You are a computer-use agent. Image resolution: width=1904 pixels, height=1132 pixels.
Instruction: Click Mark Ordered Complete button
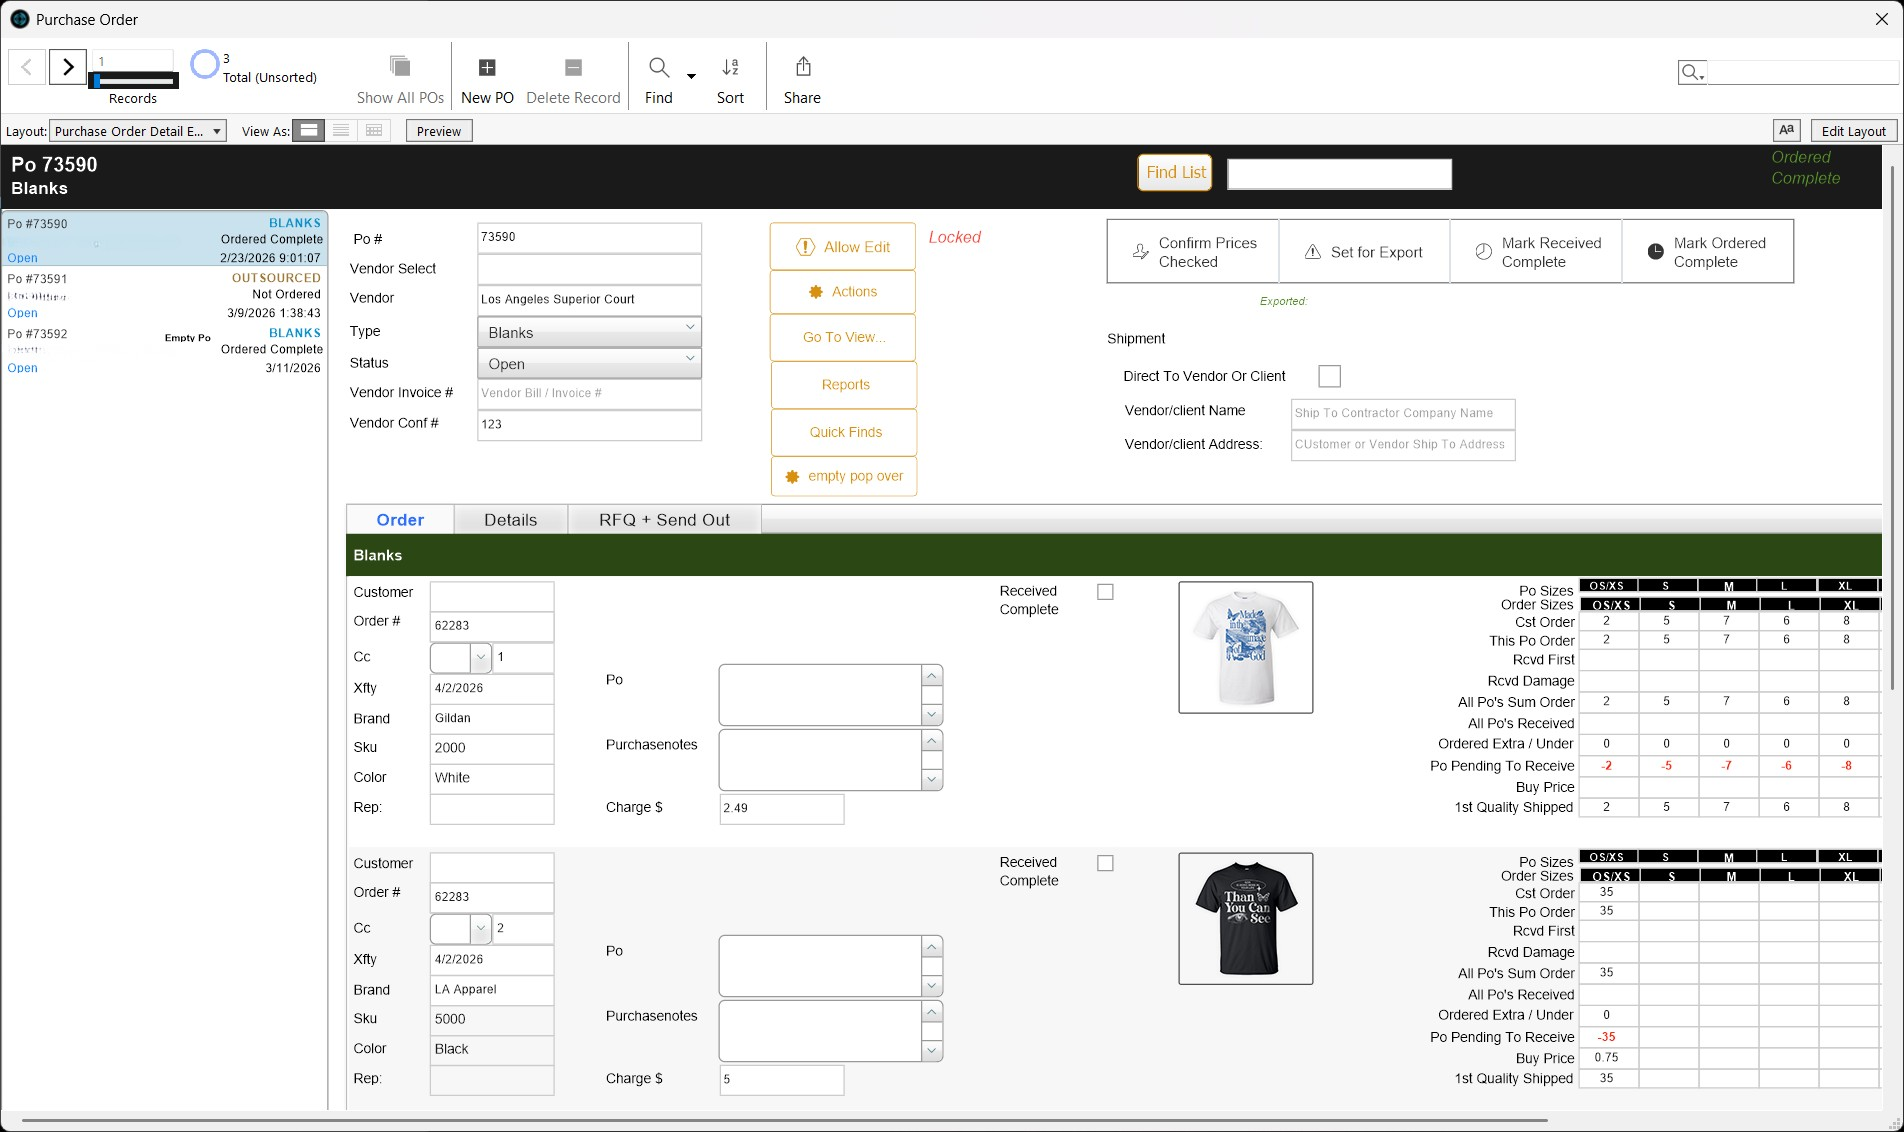click(x=1708, y=252)
